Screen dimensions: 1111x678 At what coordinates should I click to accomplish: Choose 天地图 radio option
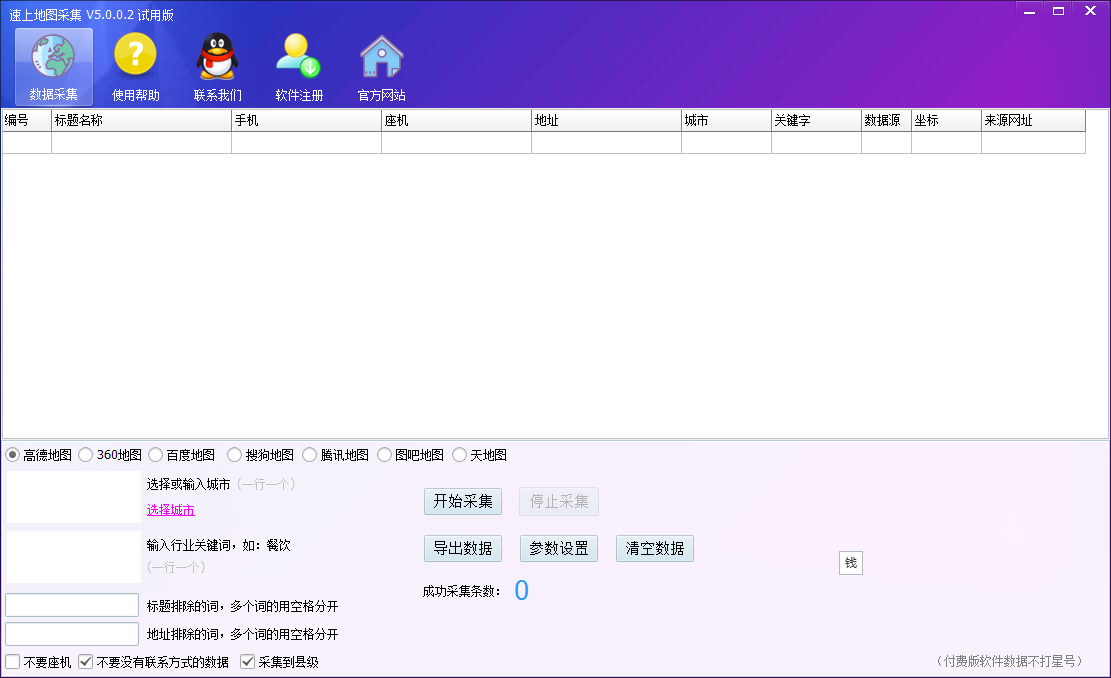click(x=460, y=455)
